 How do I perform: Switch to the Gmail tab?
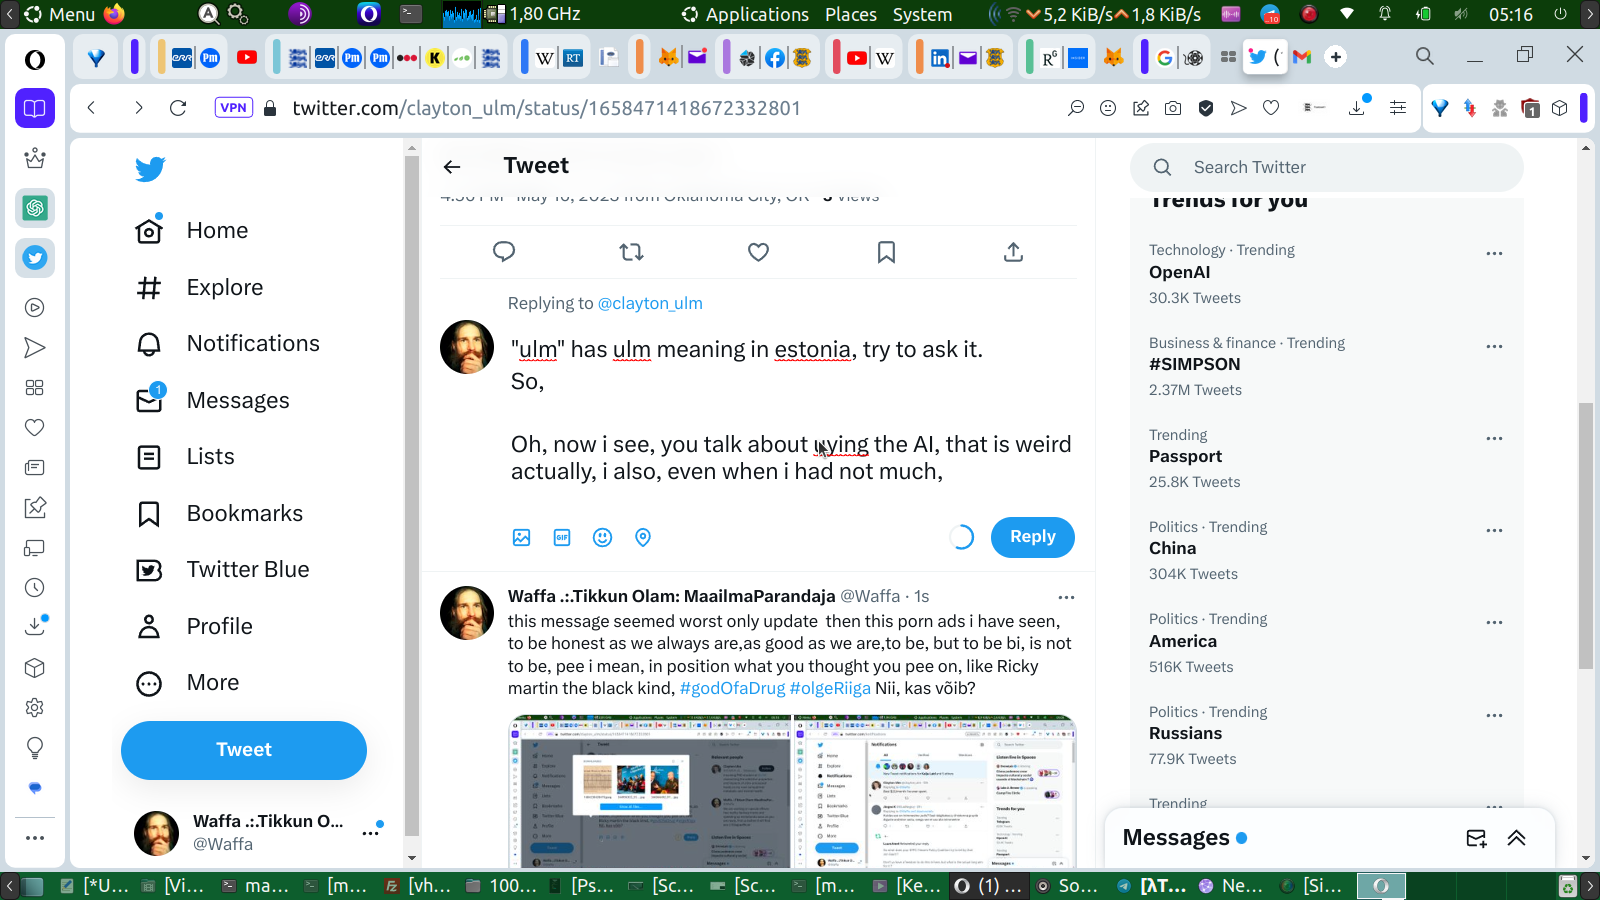coord(1302,57)
